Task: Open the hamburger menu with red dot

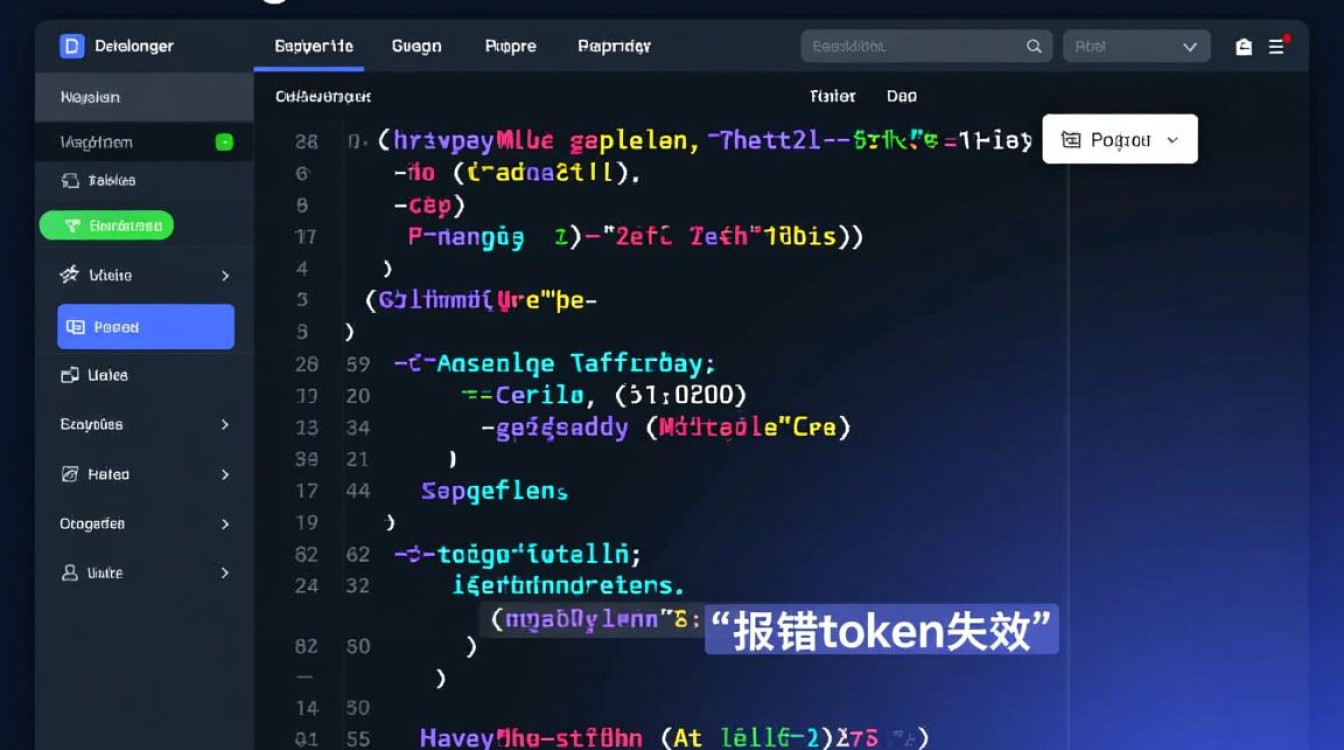Action: 1278,46
